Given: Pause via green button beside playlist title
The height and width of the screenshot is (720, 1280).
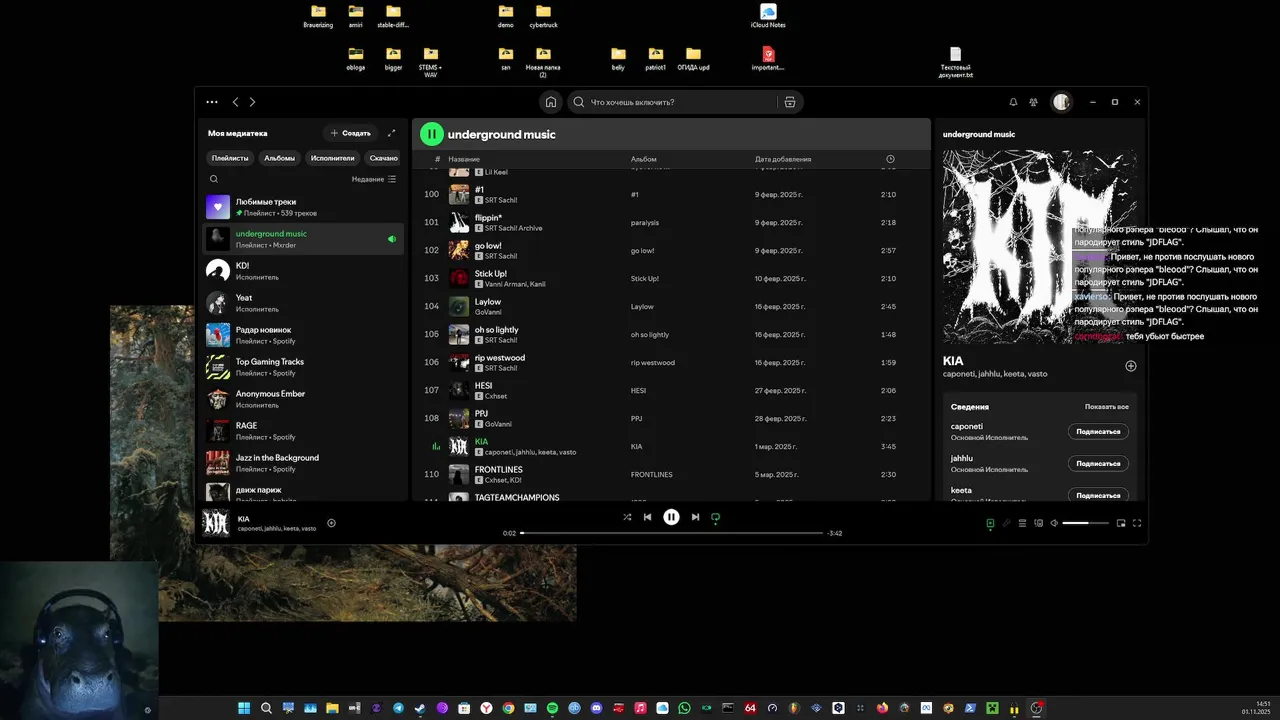Looking at the screenshot, I should (x=431, y=134).
